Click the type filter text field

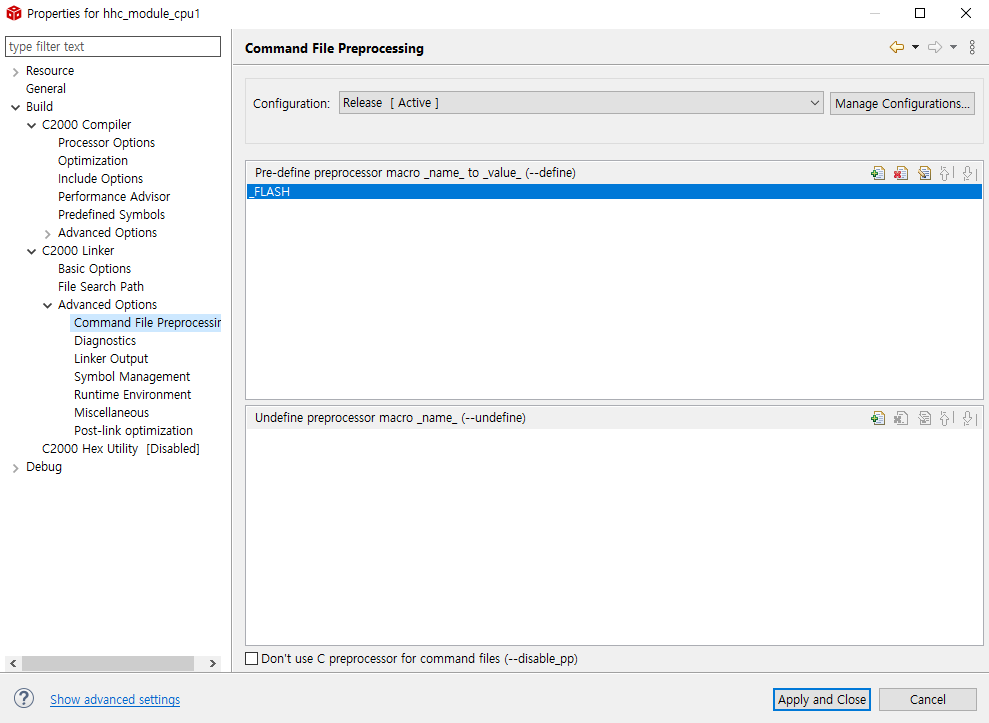[x=113, y=47]
